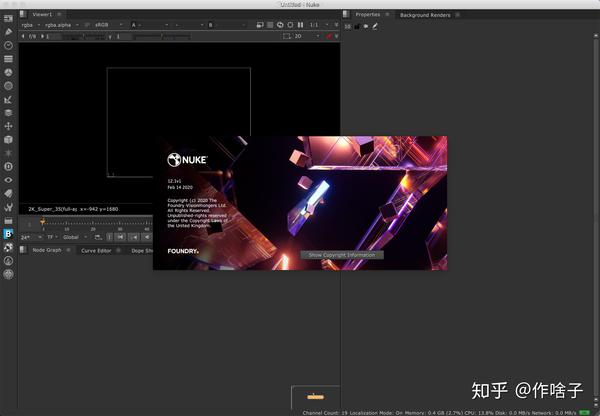Open the viewer A input dropdown
The height and width of the screenshot is (416, 600).
(x=150, y=25)
